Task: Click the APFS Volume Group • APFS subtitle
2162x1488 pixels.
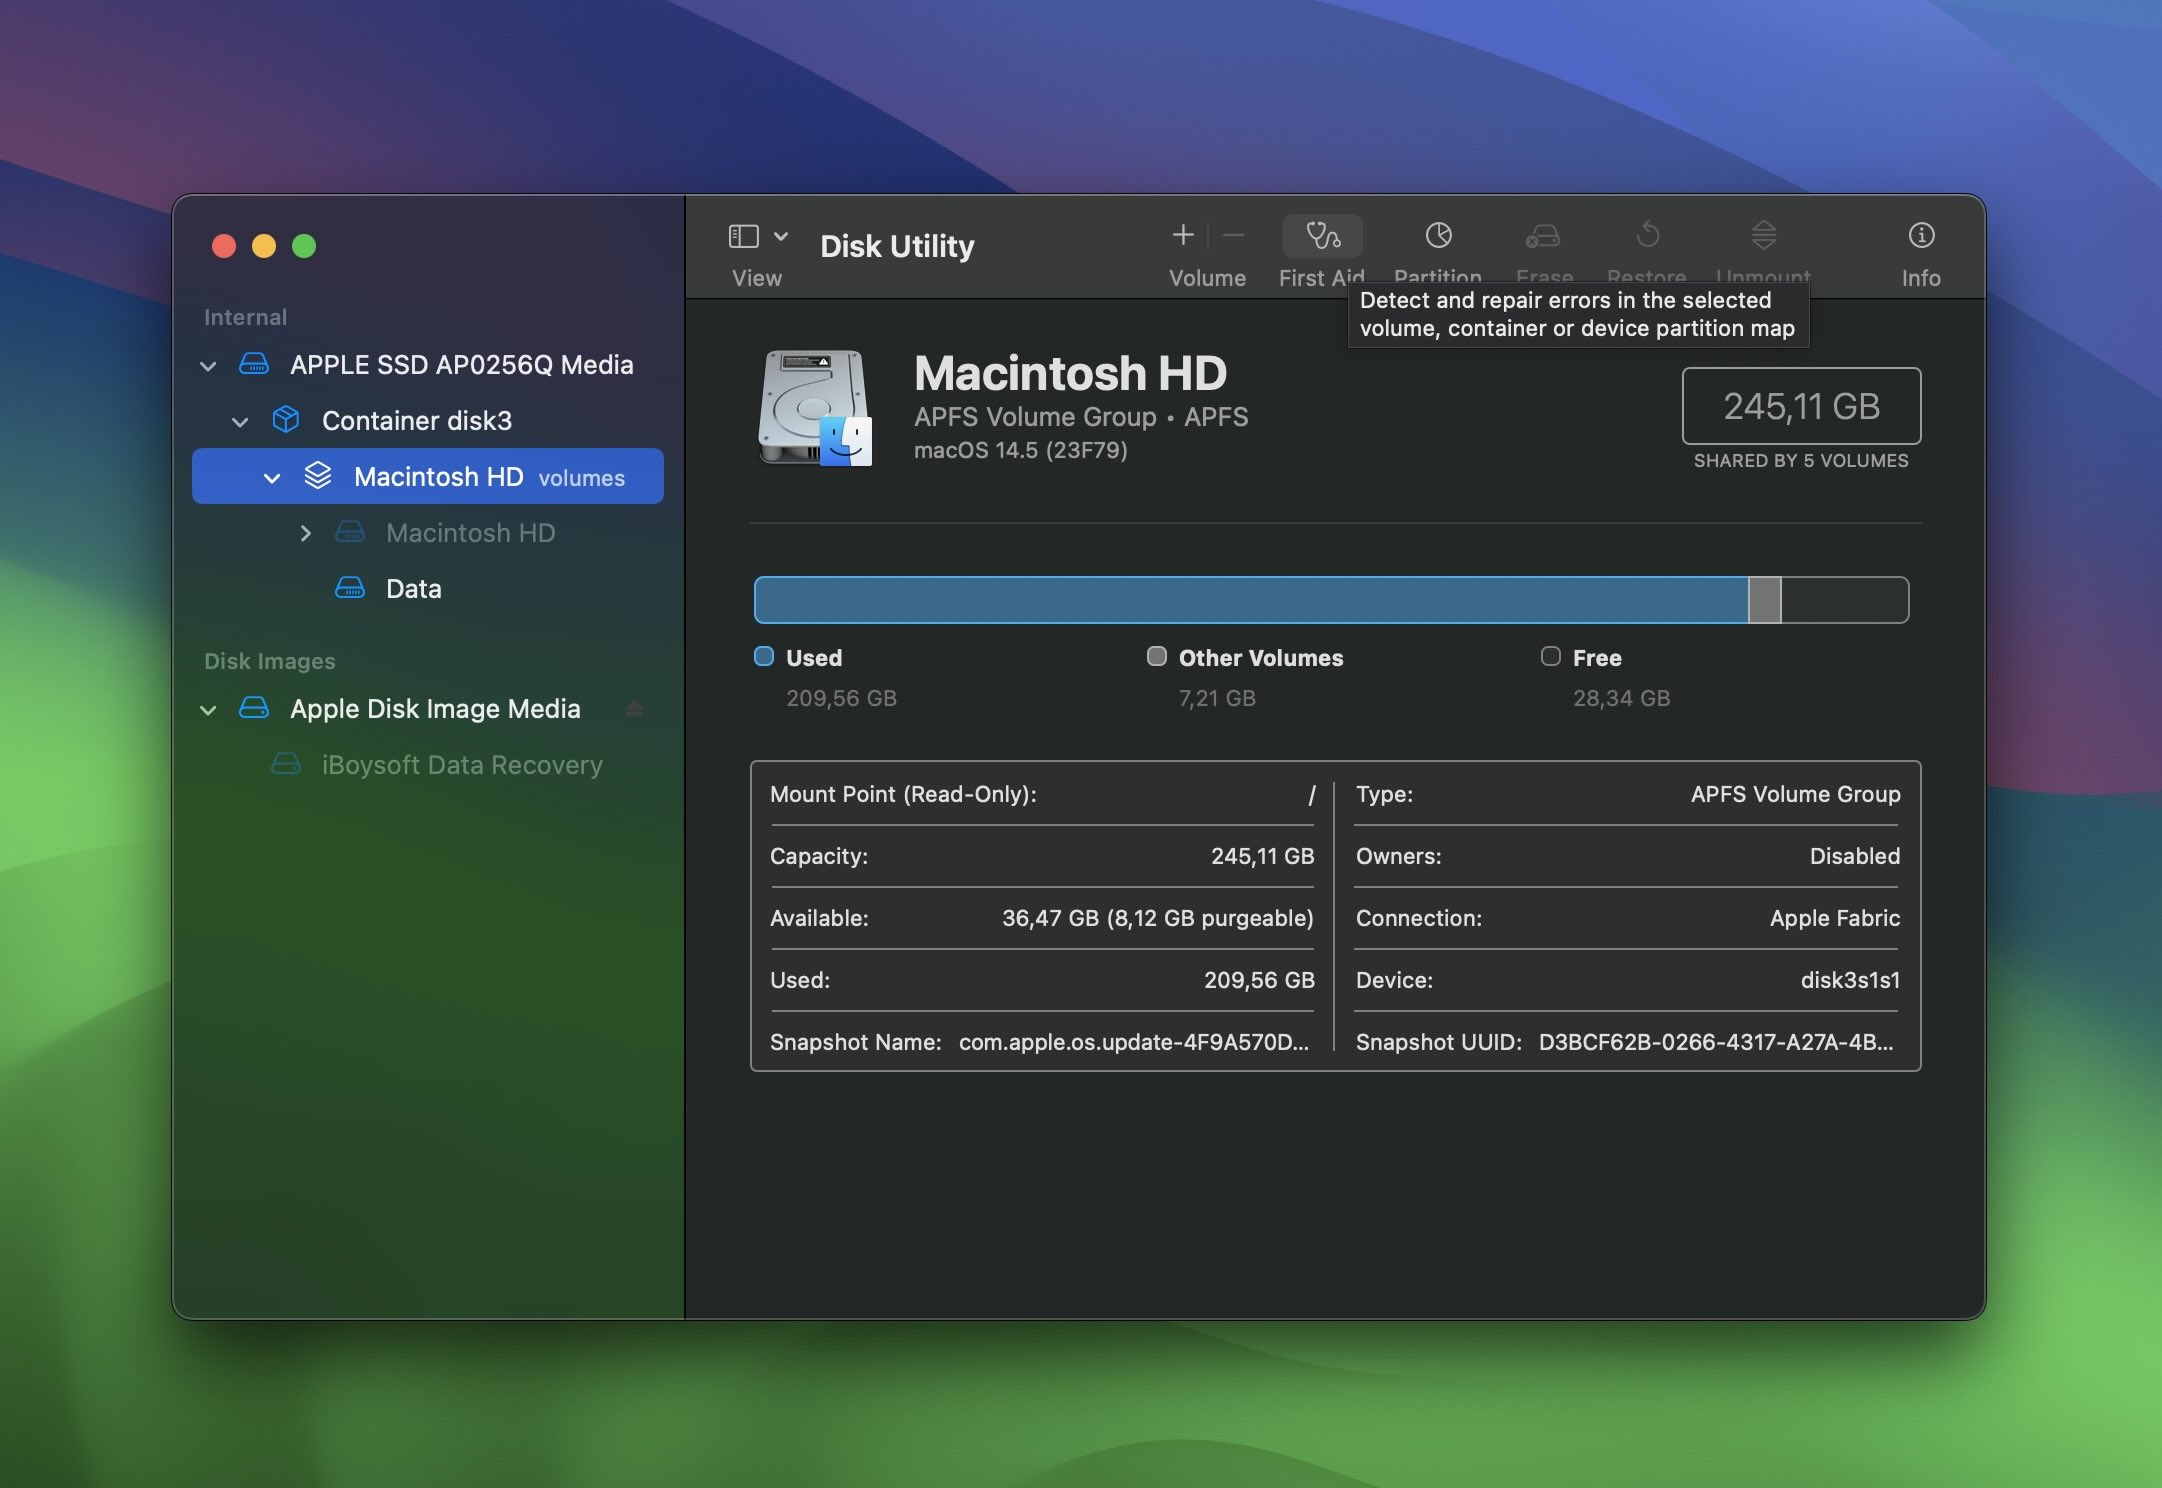Action: pos(1081,416)
